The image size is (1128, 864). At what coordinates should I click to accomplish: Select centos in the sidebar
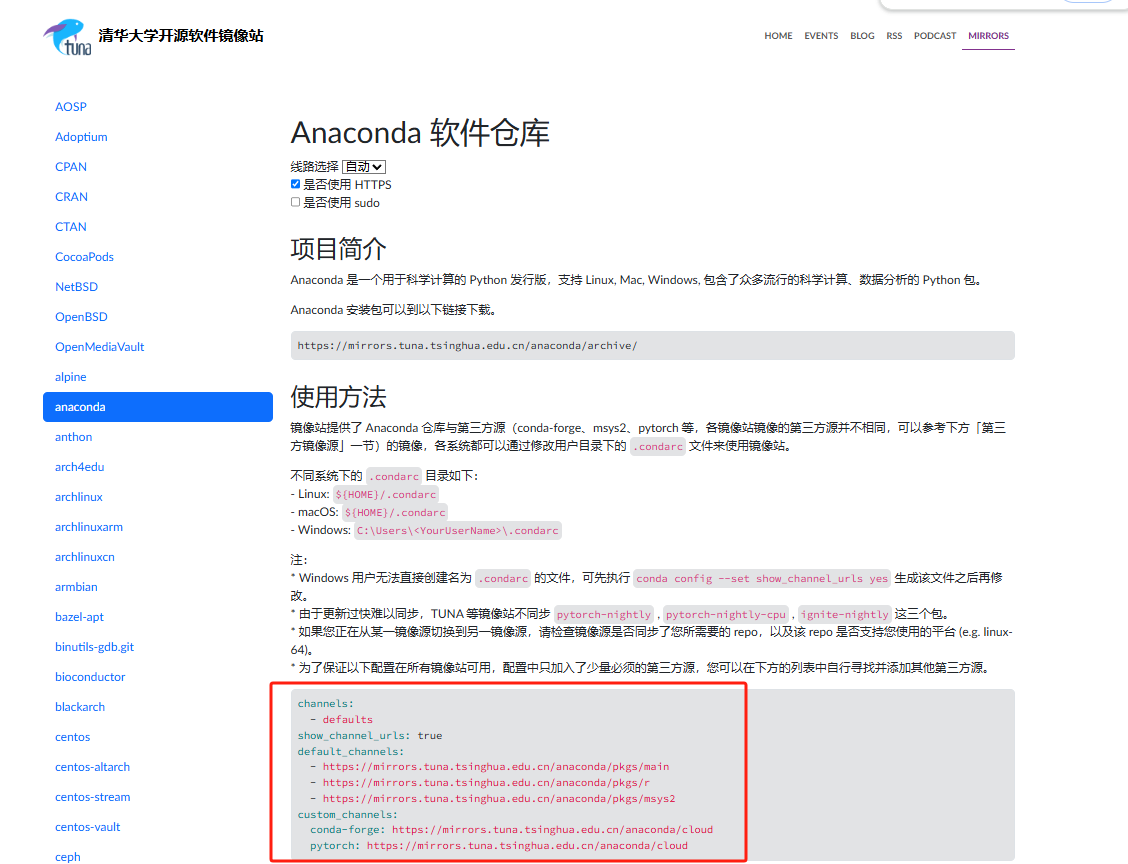(73, 737)
